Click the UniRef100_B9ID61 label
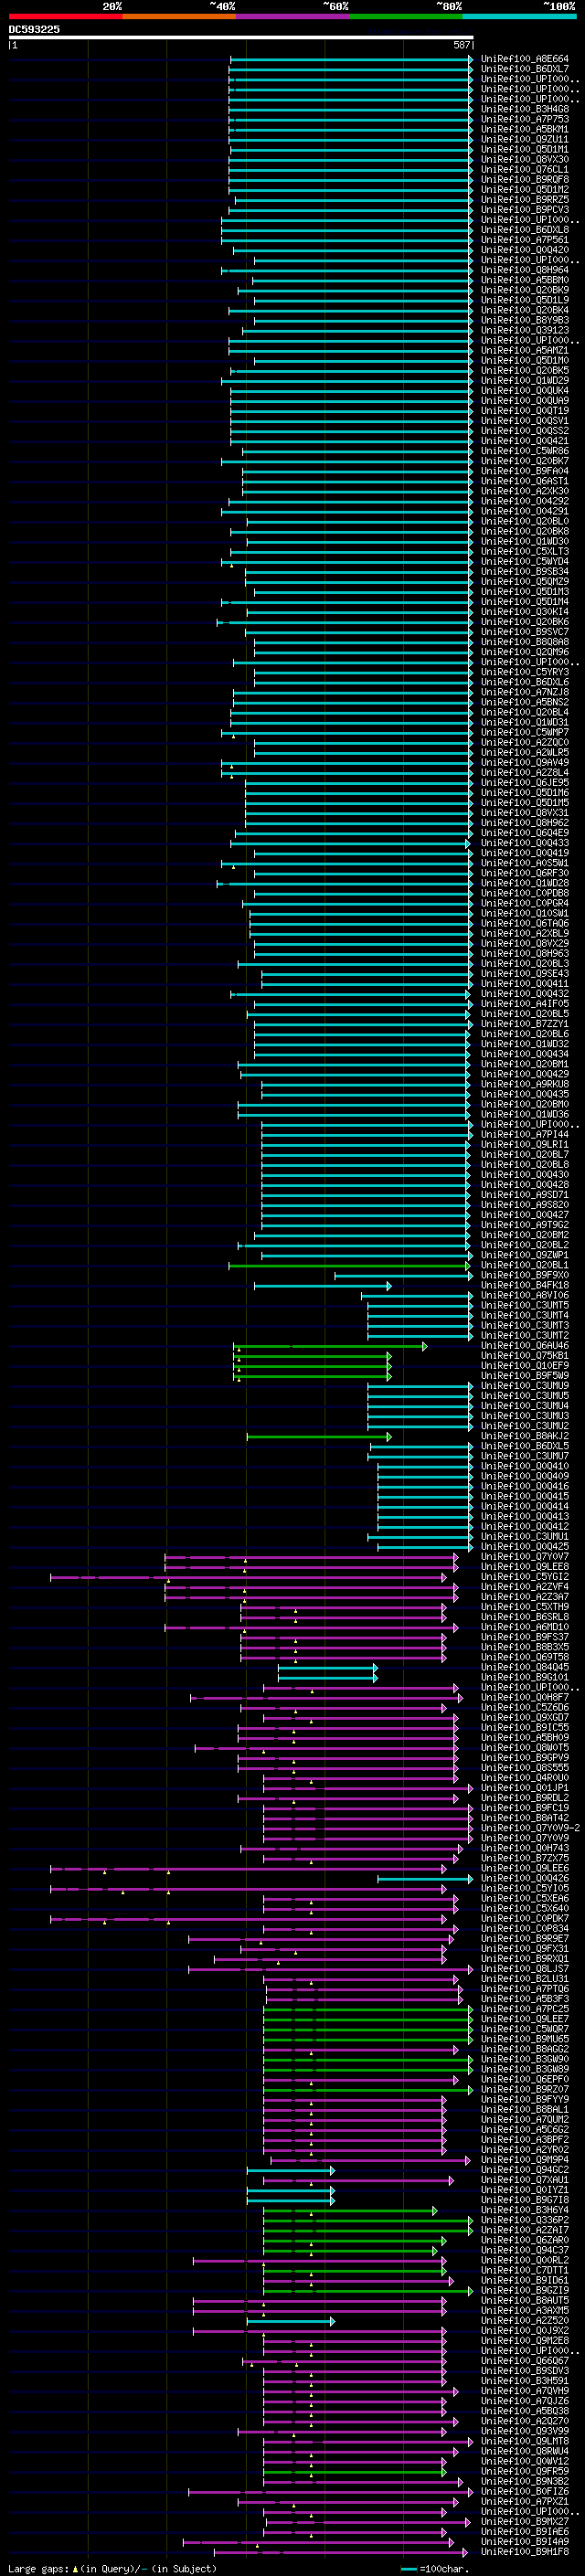This screenshot has width=585, height=2576. 524,2281
